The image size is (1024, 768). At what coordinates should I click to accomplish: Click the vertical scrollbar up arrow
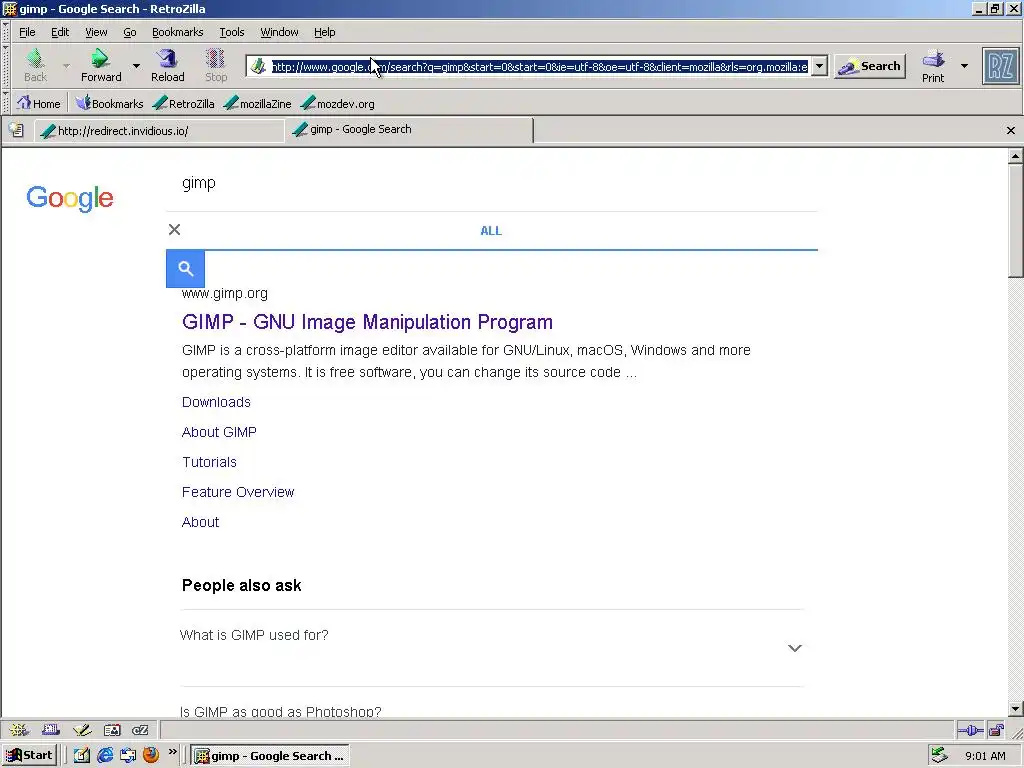point(1015,156)
